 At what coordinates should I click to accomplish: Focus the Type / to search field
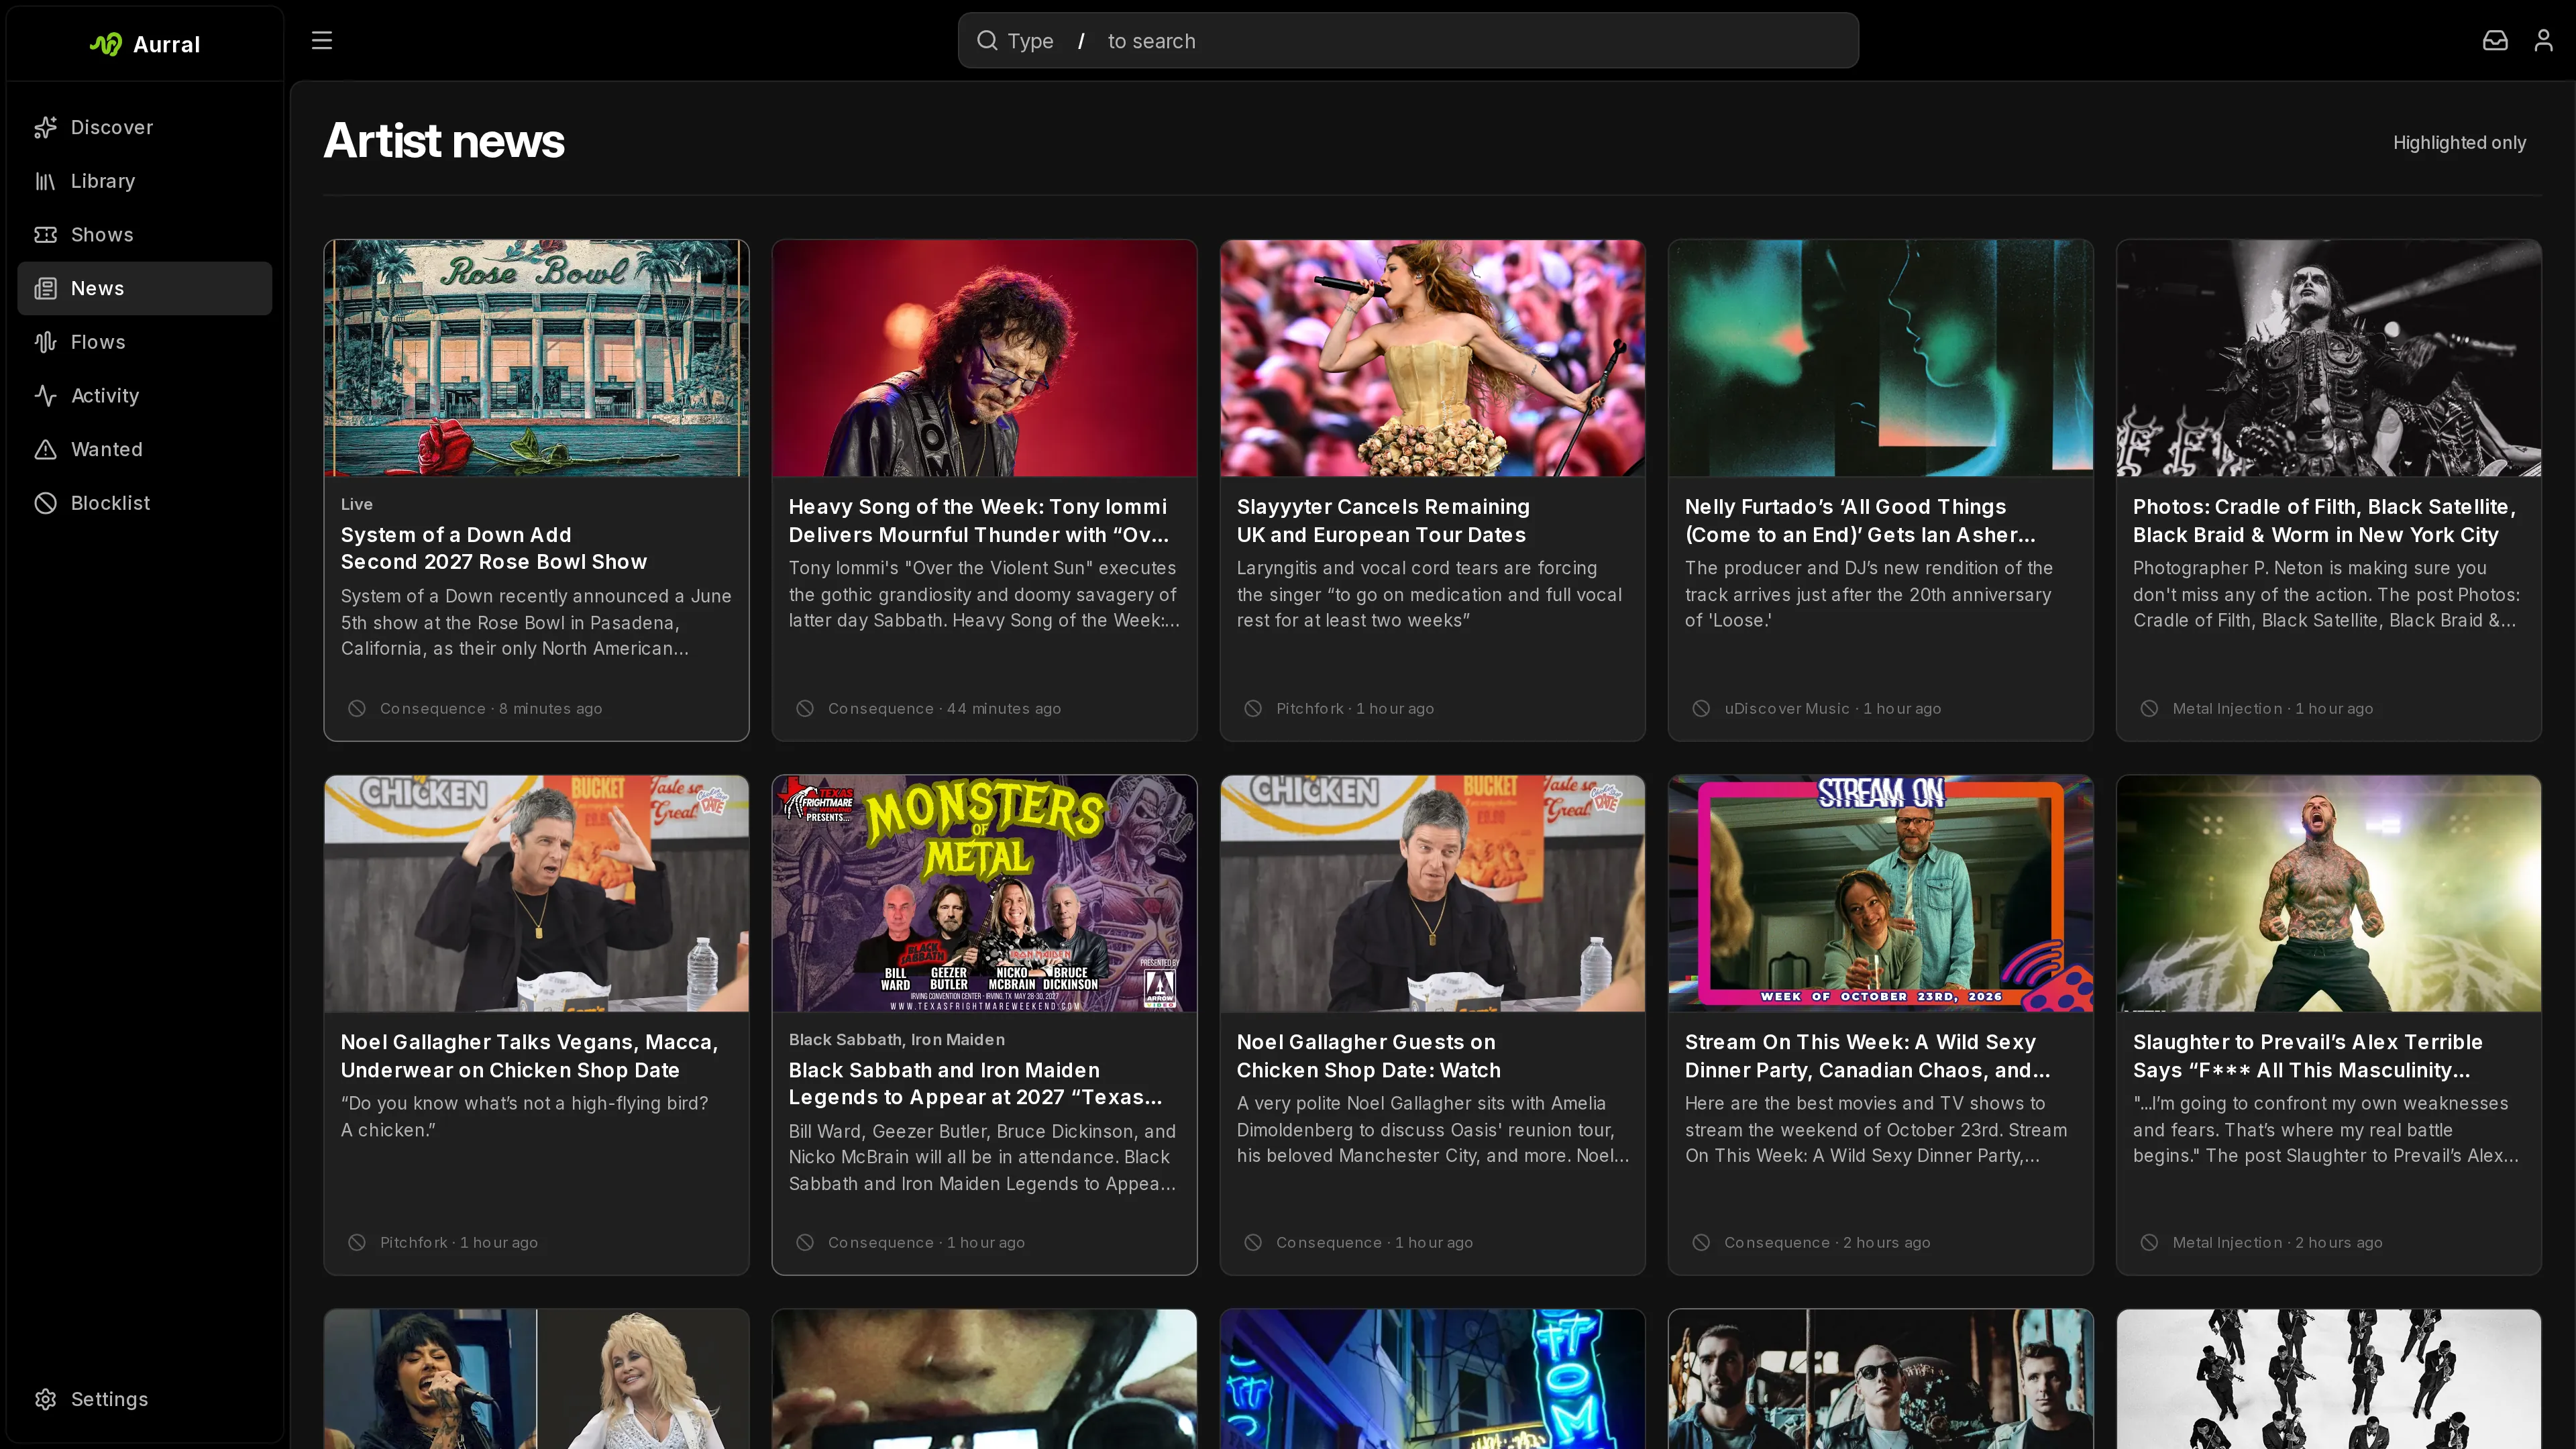[1408, 41]
